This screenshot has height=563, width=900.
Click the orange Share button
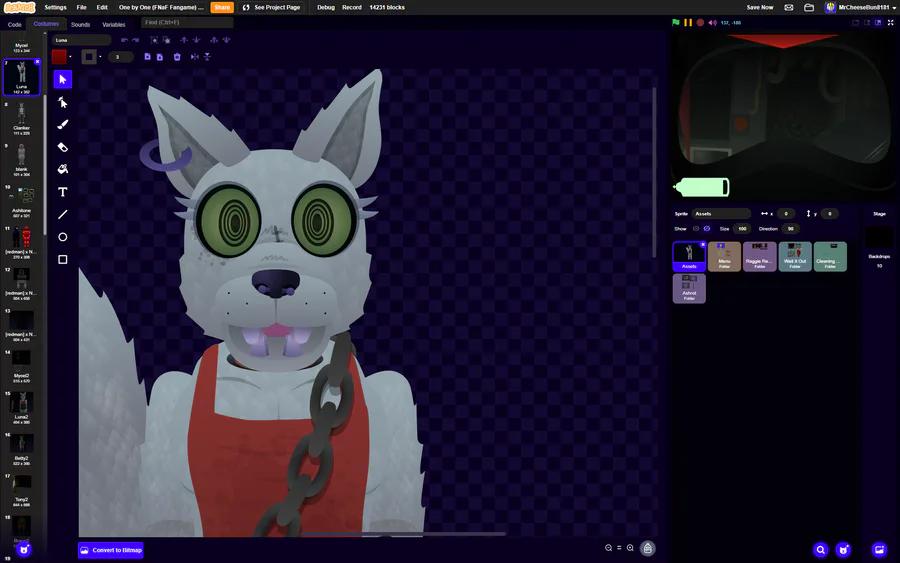pyautogui.click(x=222, y=7)
